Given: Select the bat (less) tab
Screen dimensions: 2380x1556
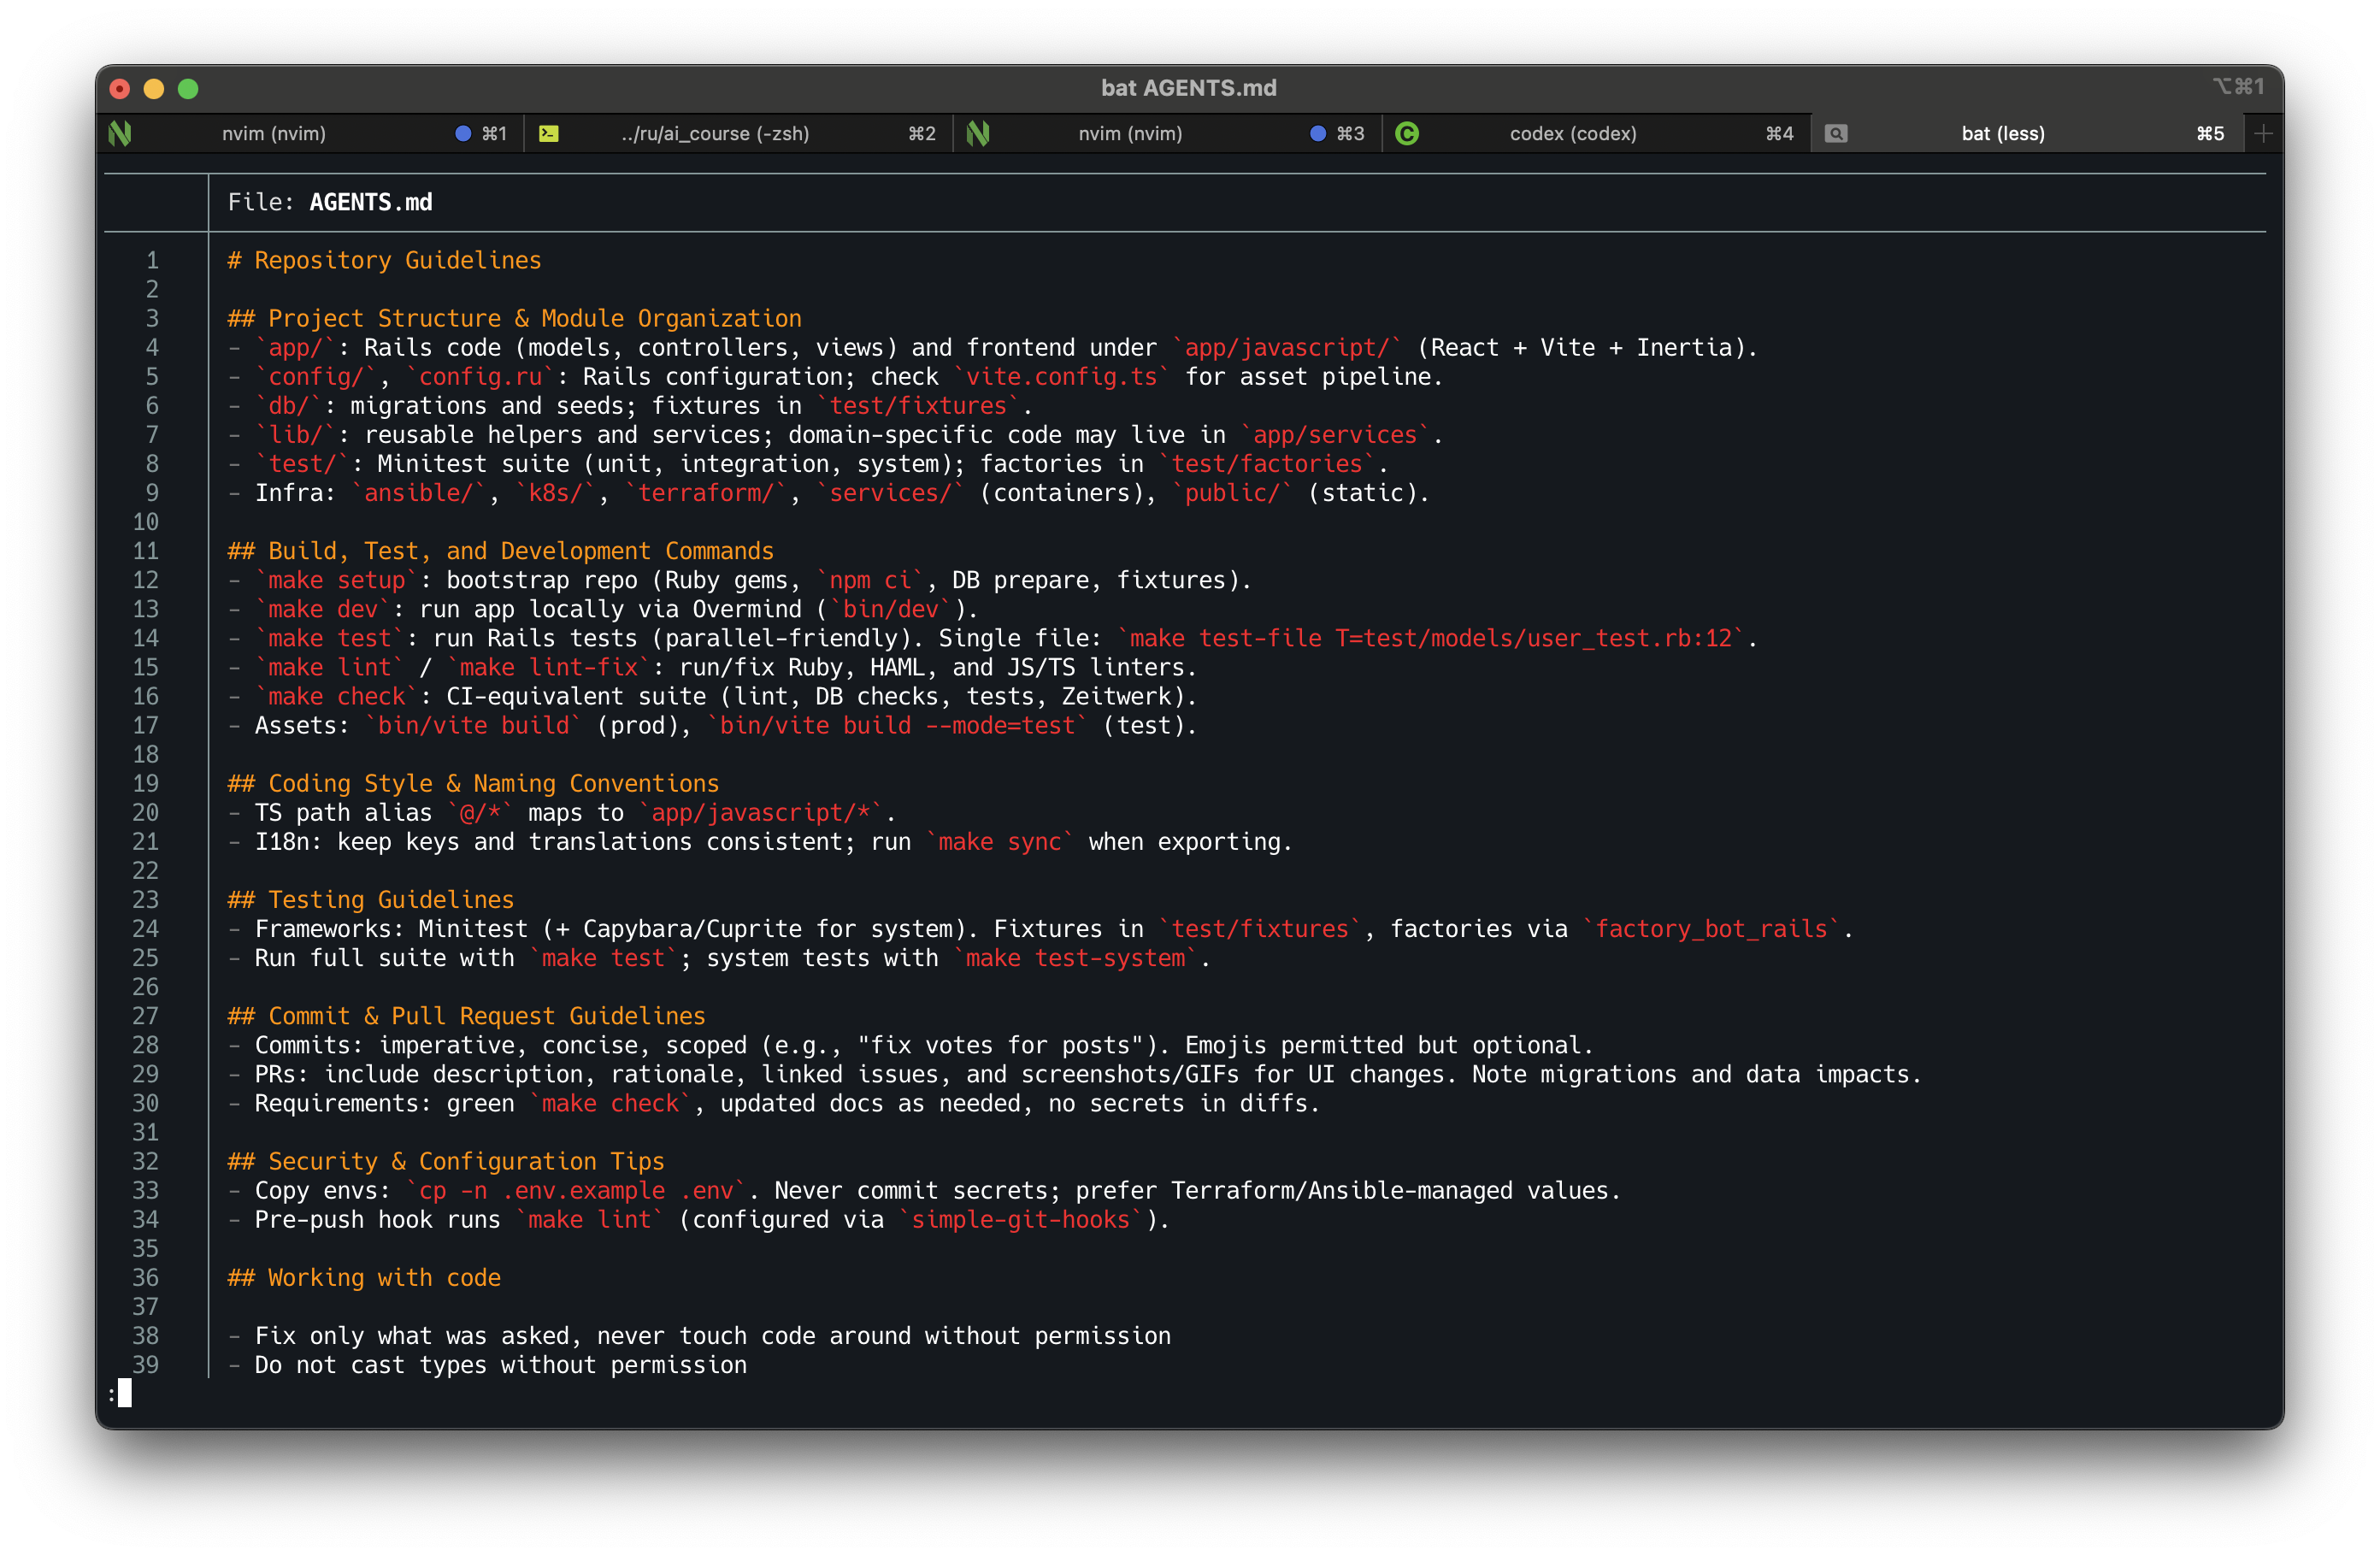Looking at the screenshot, I should (x=2002, y=133).
